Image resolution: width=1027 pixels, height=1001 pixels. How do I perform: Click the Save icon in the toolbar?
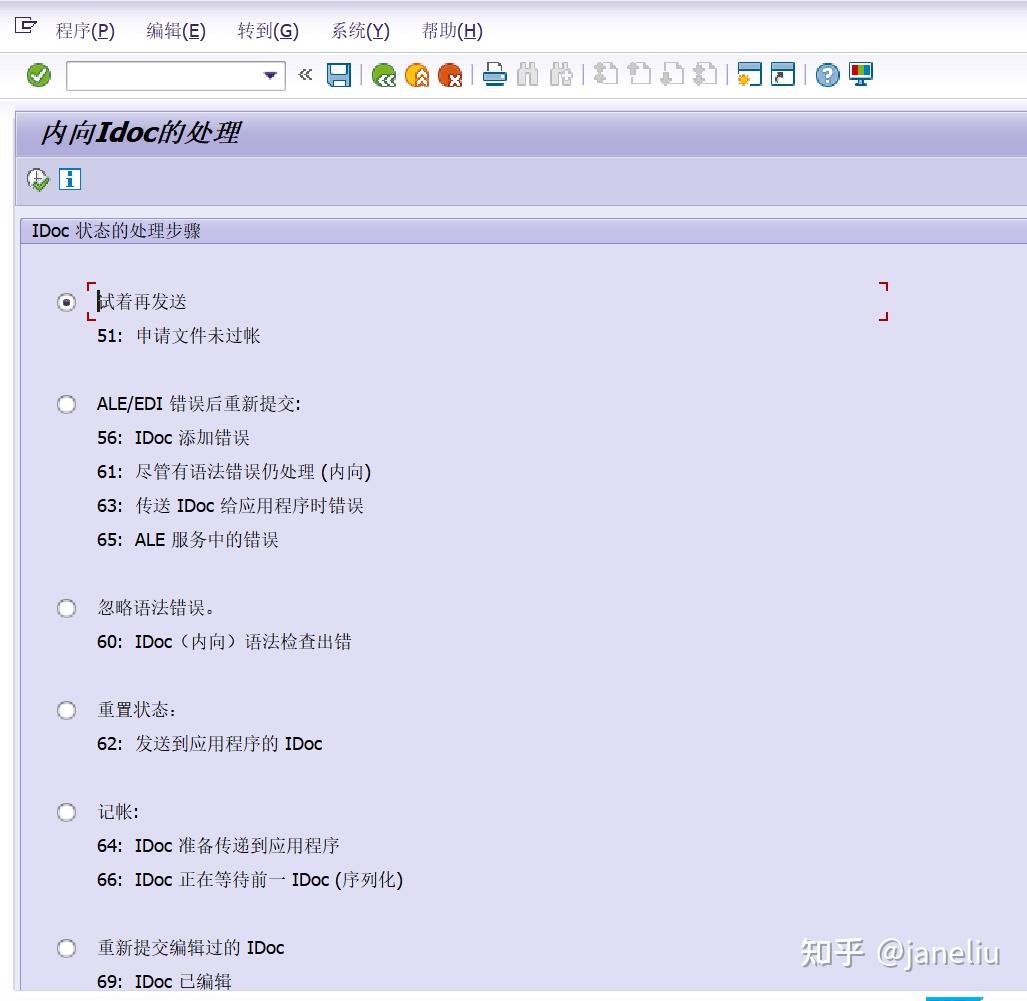point(339,74)
